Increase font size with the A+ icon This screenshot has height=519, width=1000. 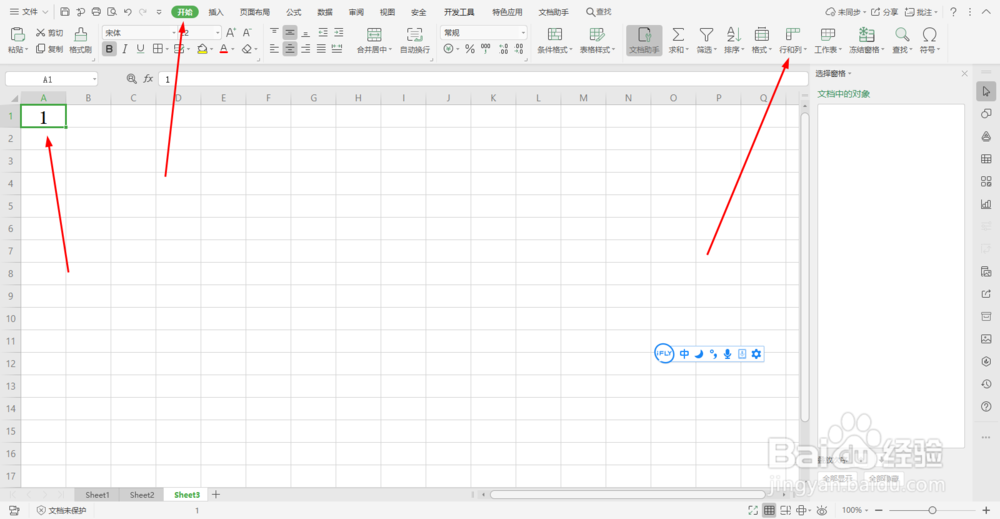click(x=231, y=33)
